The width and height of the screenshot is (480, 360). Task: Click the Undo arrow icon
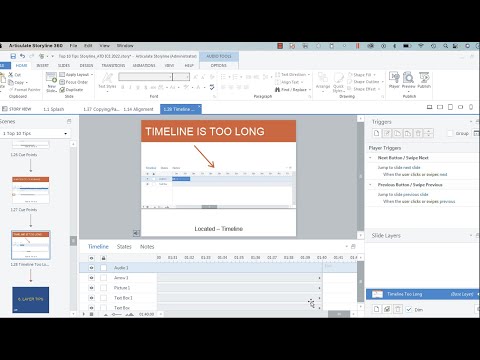(22, 56)
